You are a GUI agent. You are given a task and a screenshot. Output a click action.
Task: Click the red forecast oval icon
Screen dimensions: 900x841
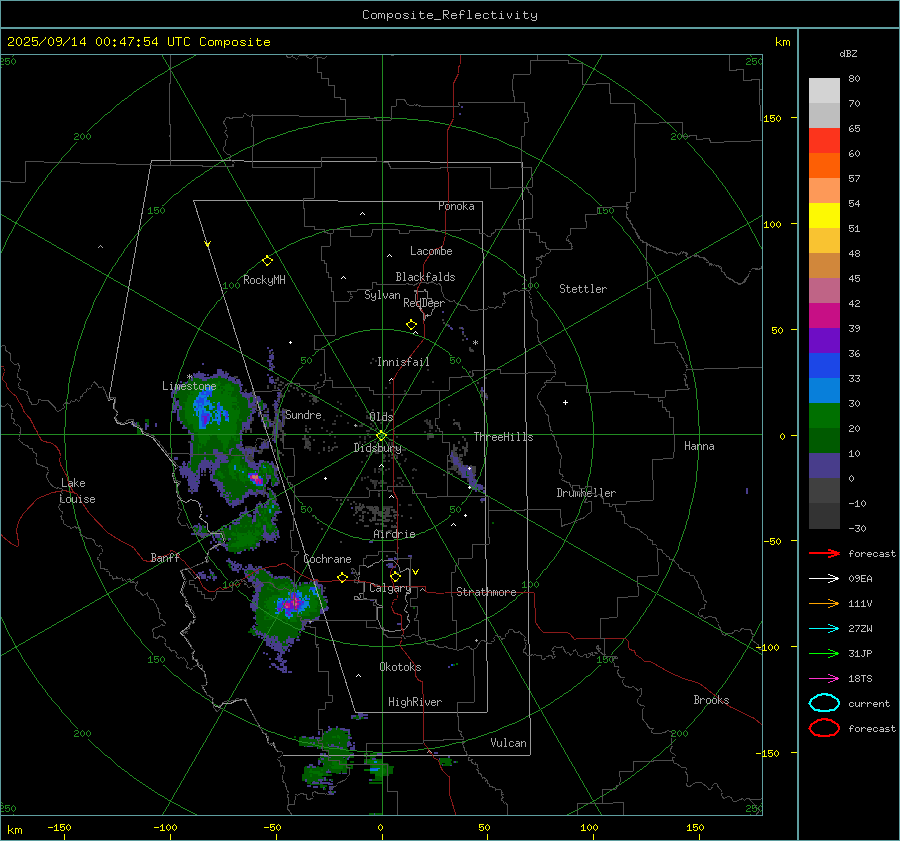(x=824, y=728)
